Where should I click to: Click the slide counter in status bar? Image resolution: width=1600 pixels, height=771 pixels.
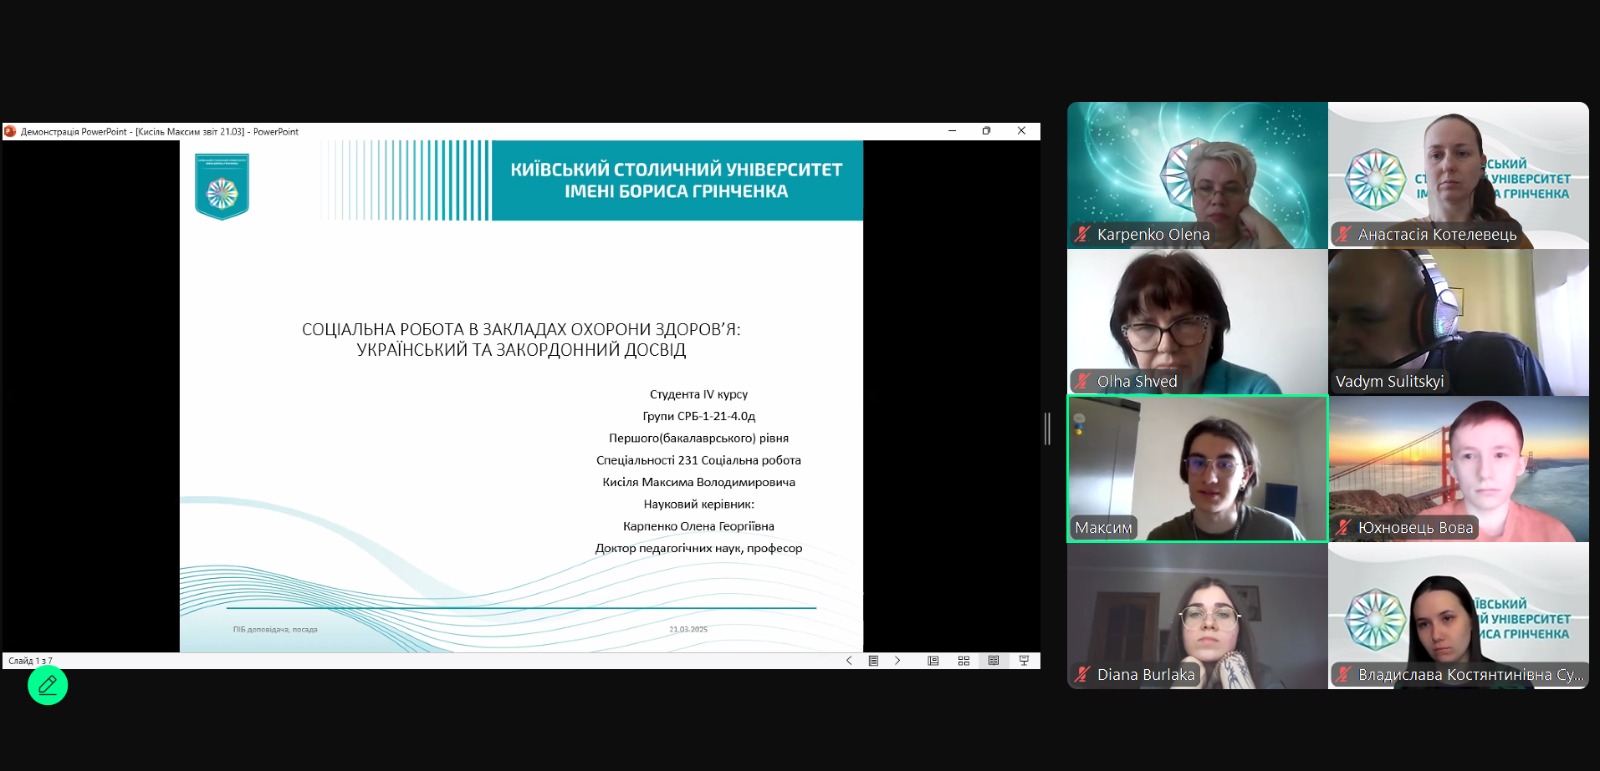31,661
